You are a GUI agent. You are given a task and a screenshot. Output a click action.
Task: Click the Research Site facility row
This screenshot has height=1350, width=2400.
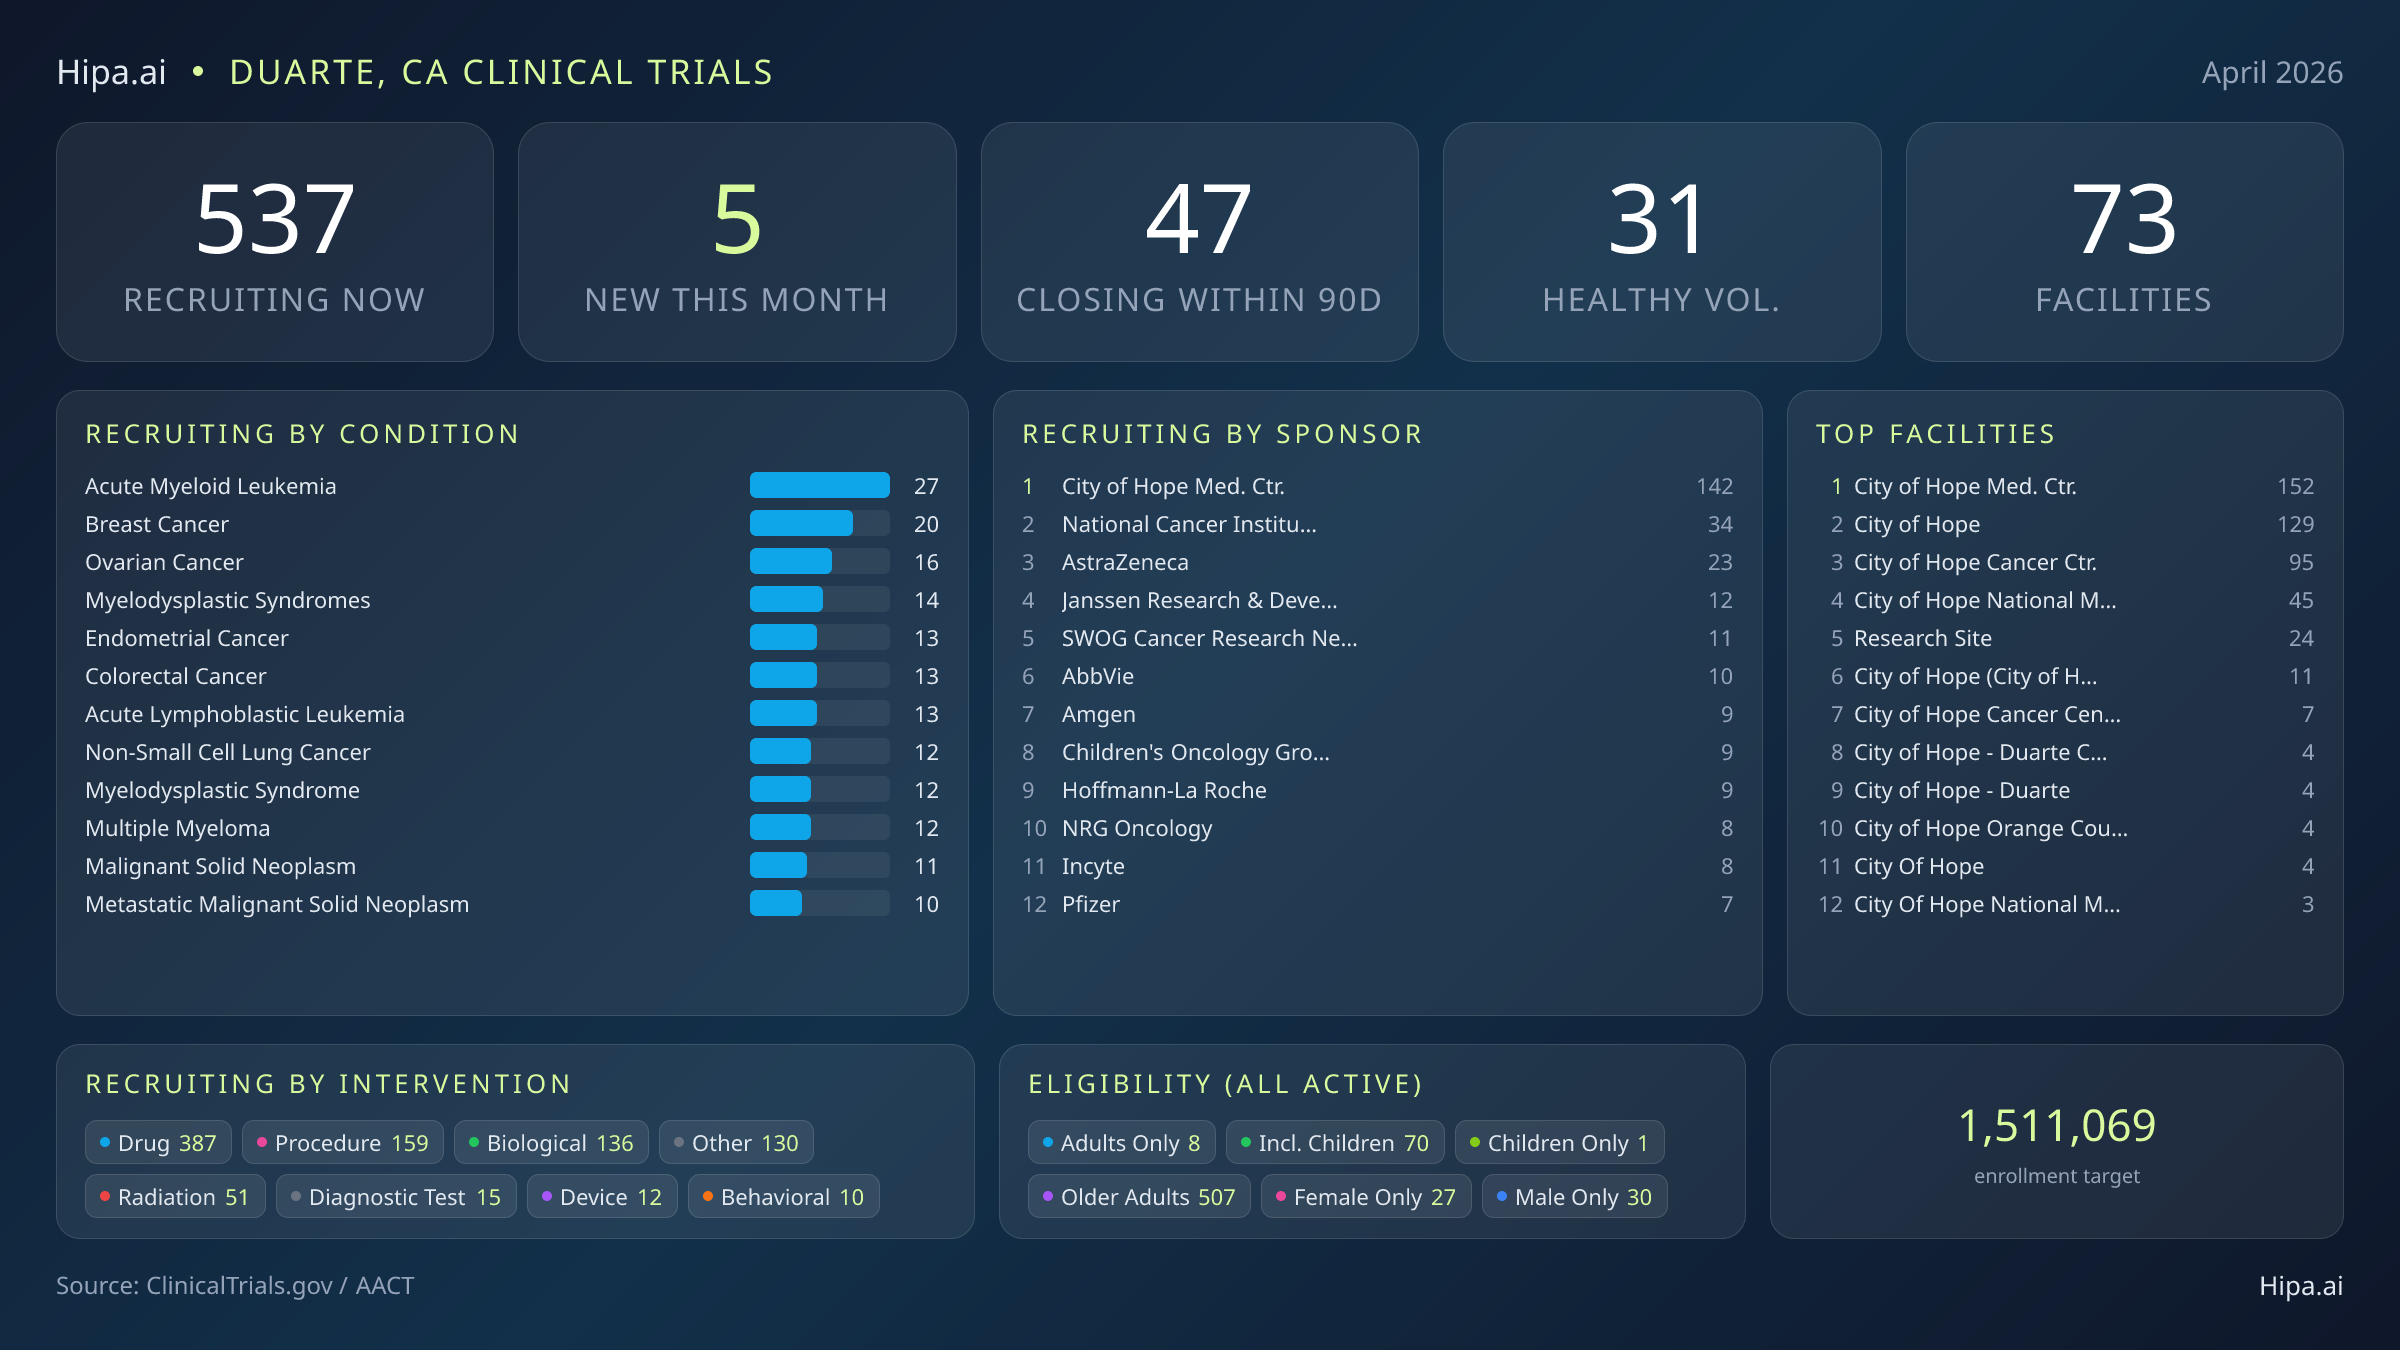pos(2065,637)
